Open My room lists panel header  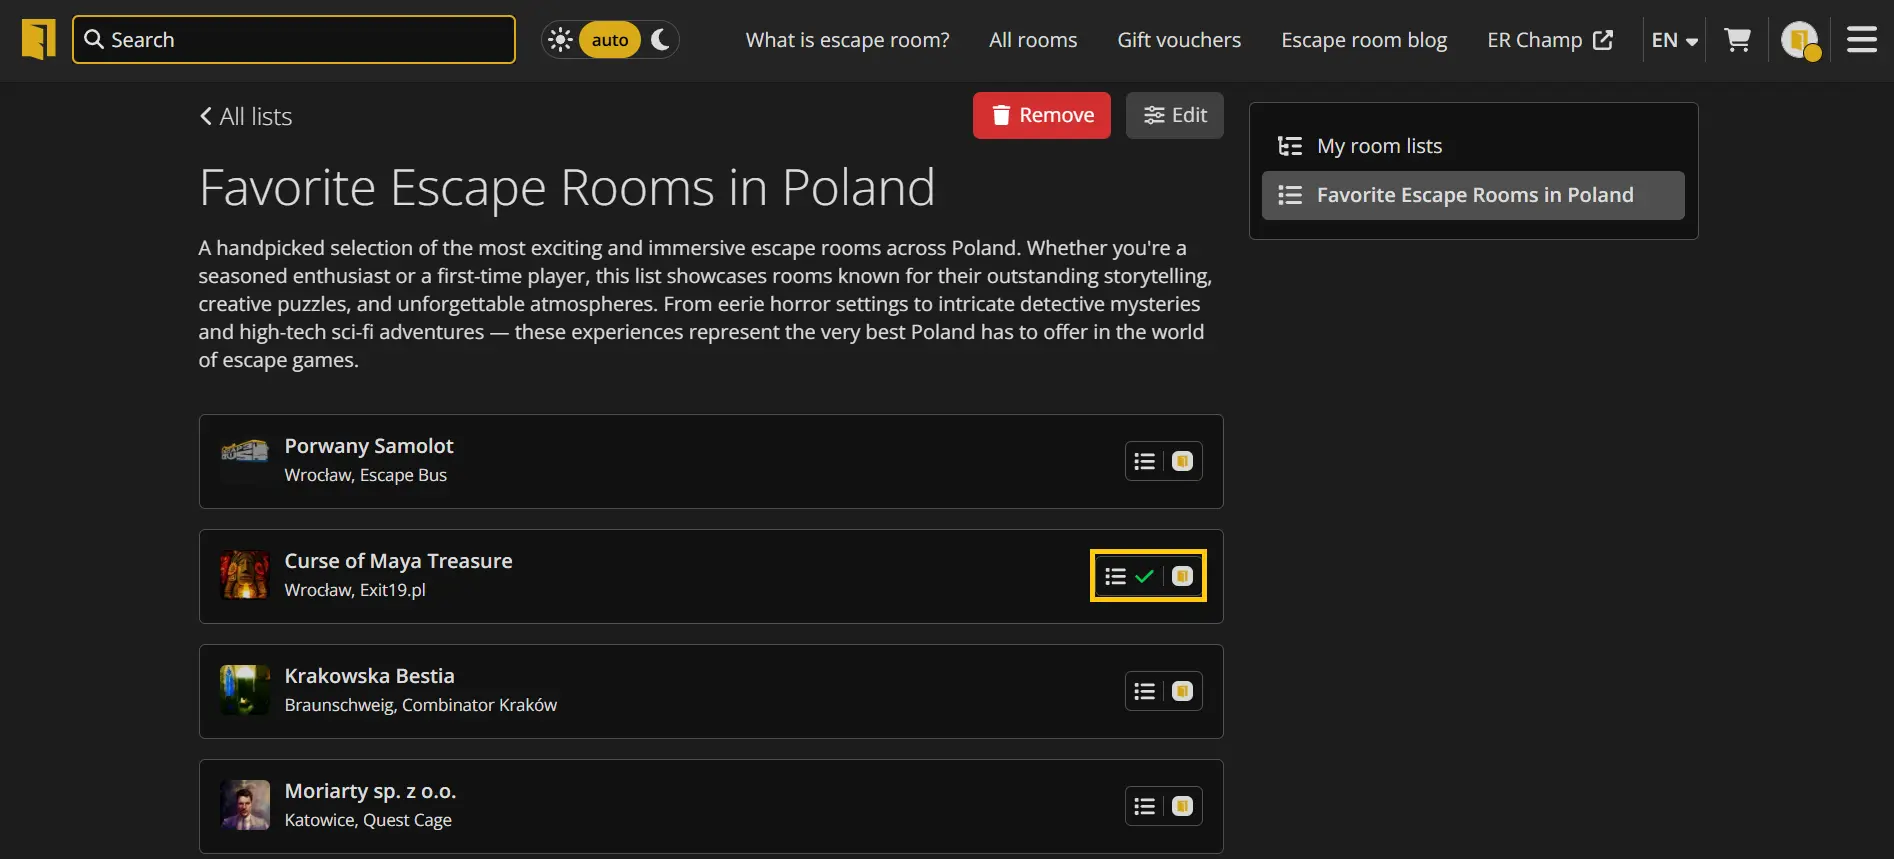tap(1378, 146)
